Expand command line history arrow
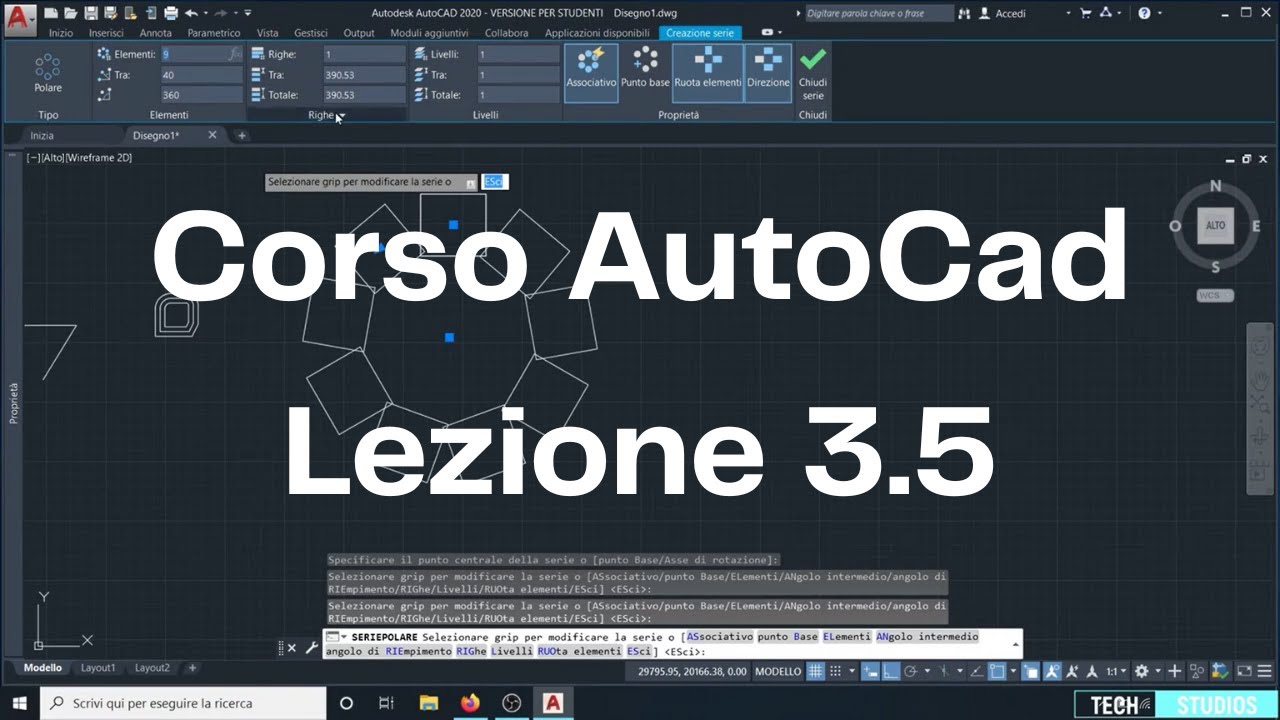1280x720 pixels. (x=1016, y=645)
